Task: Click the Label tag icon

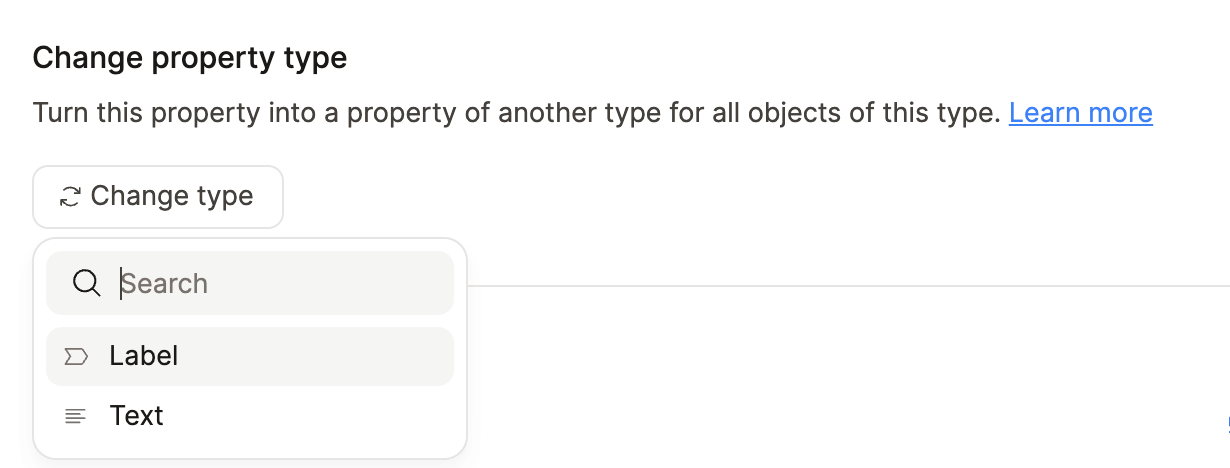Action: (x=75, y=356)
